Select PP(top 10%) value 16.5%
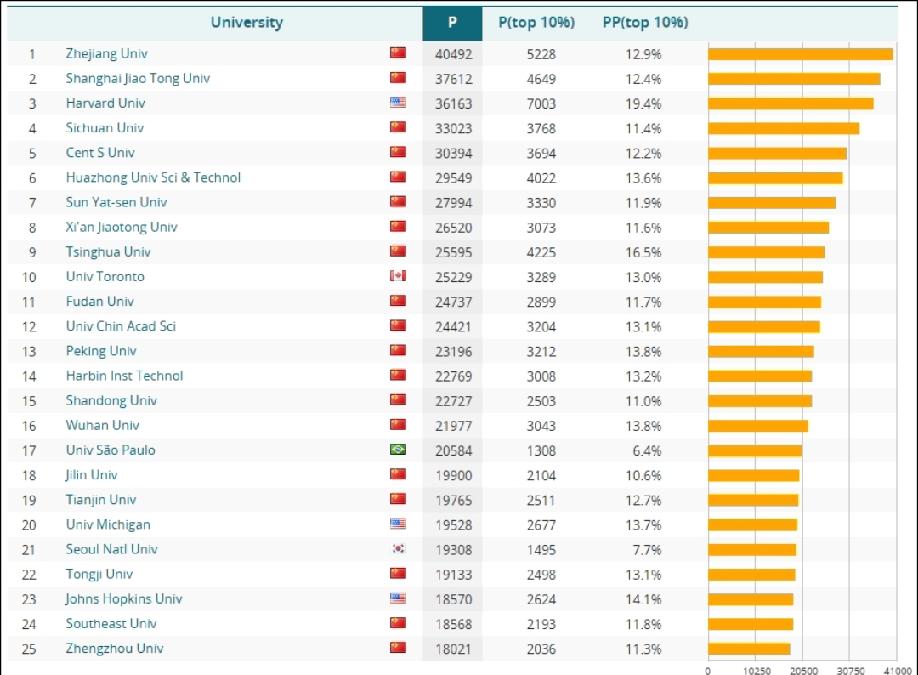Image resolution: width=918 pixels, height=675 pixels. pos(643,253)
